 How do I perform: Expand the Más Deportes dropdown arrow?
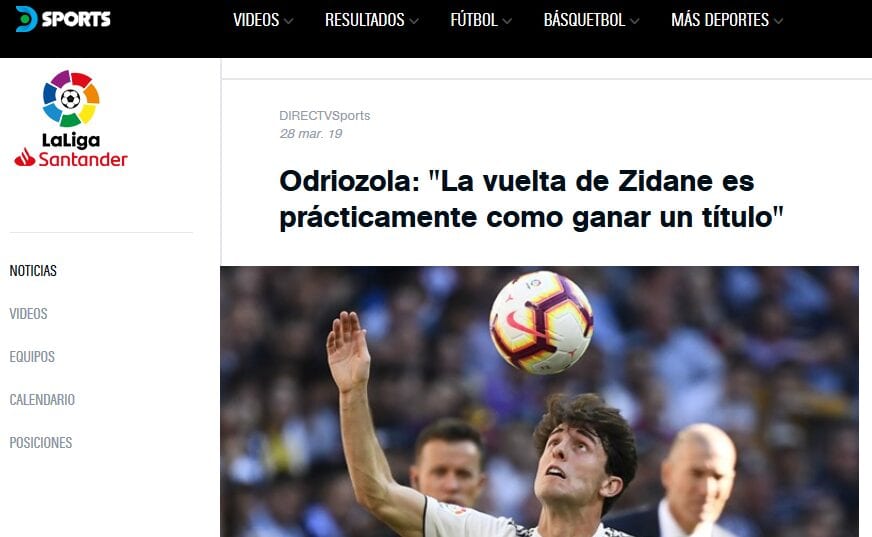[x=779, y=21]
